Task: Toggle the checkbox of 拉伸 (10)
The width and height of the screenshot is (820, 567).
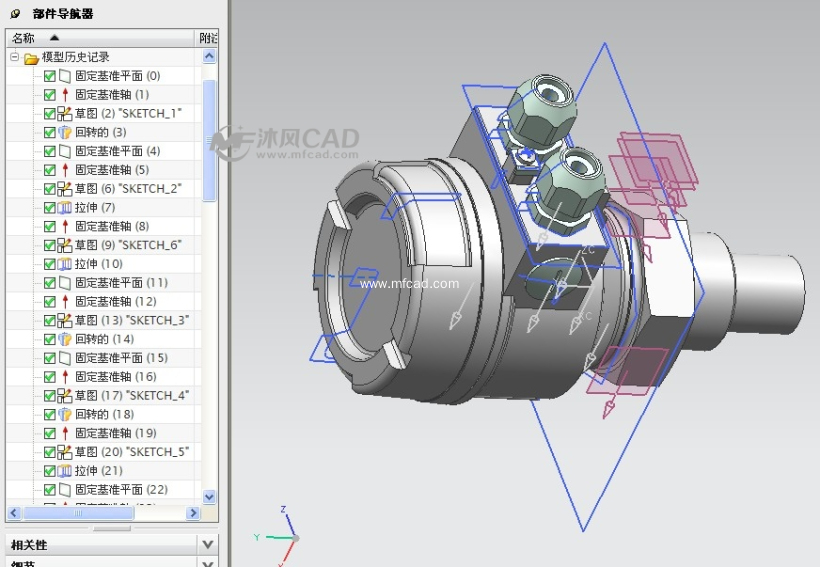Action: [50, 265]
